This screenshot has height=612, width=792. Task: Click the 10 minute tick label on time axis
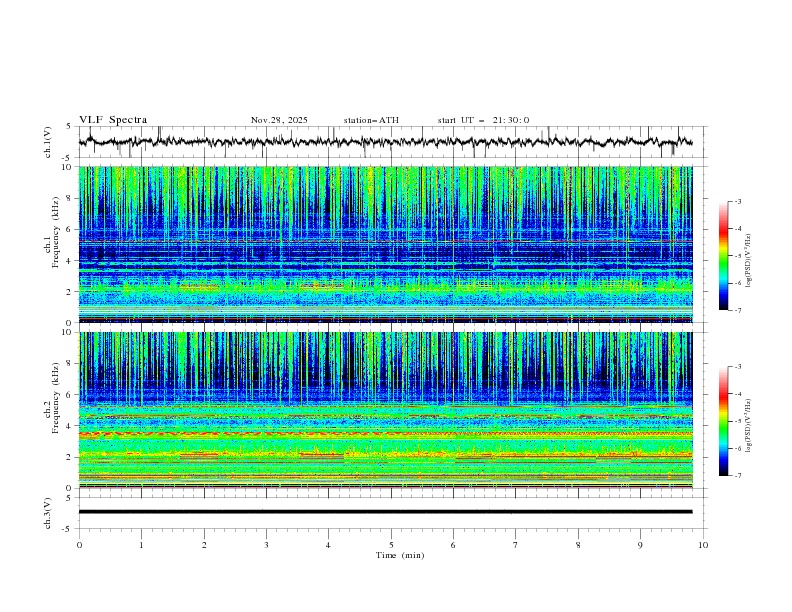tap(703, 544)
